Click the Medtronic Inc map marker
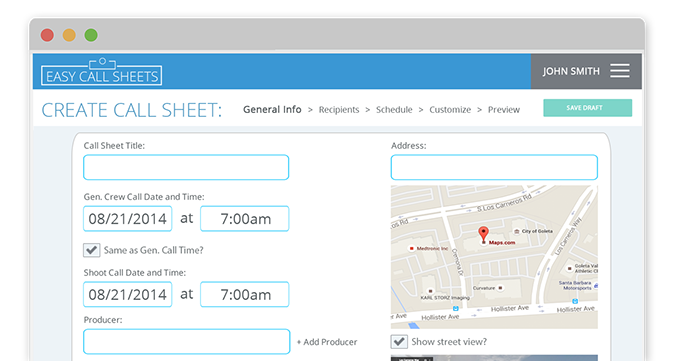Image resolution: width=679 pixels, height=361 pixels. tap(411, 248)
